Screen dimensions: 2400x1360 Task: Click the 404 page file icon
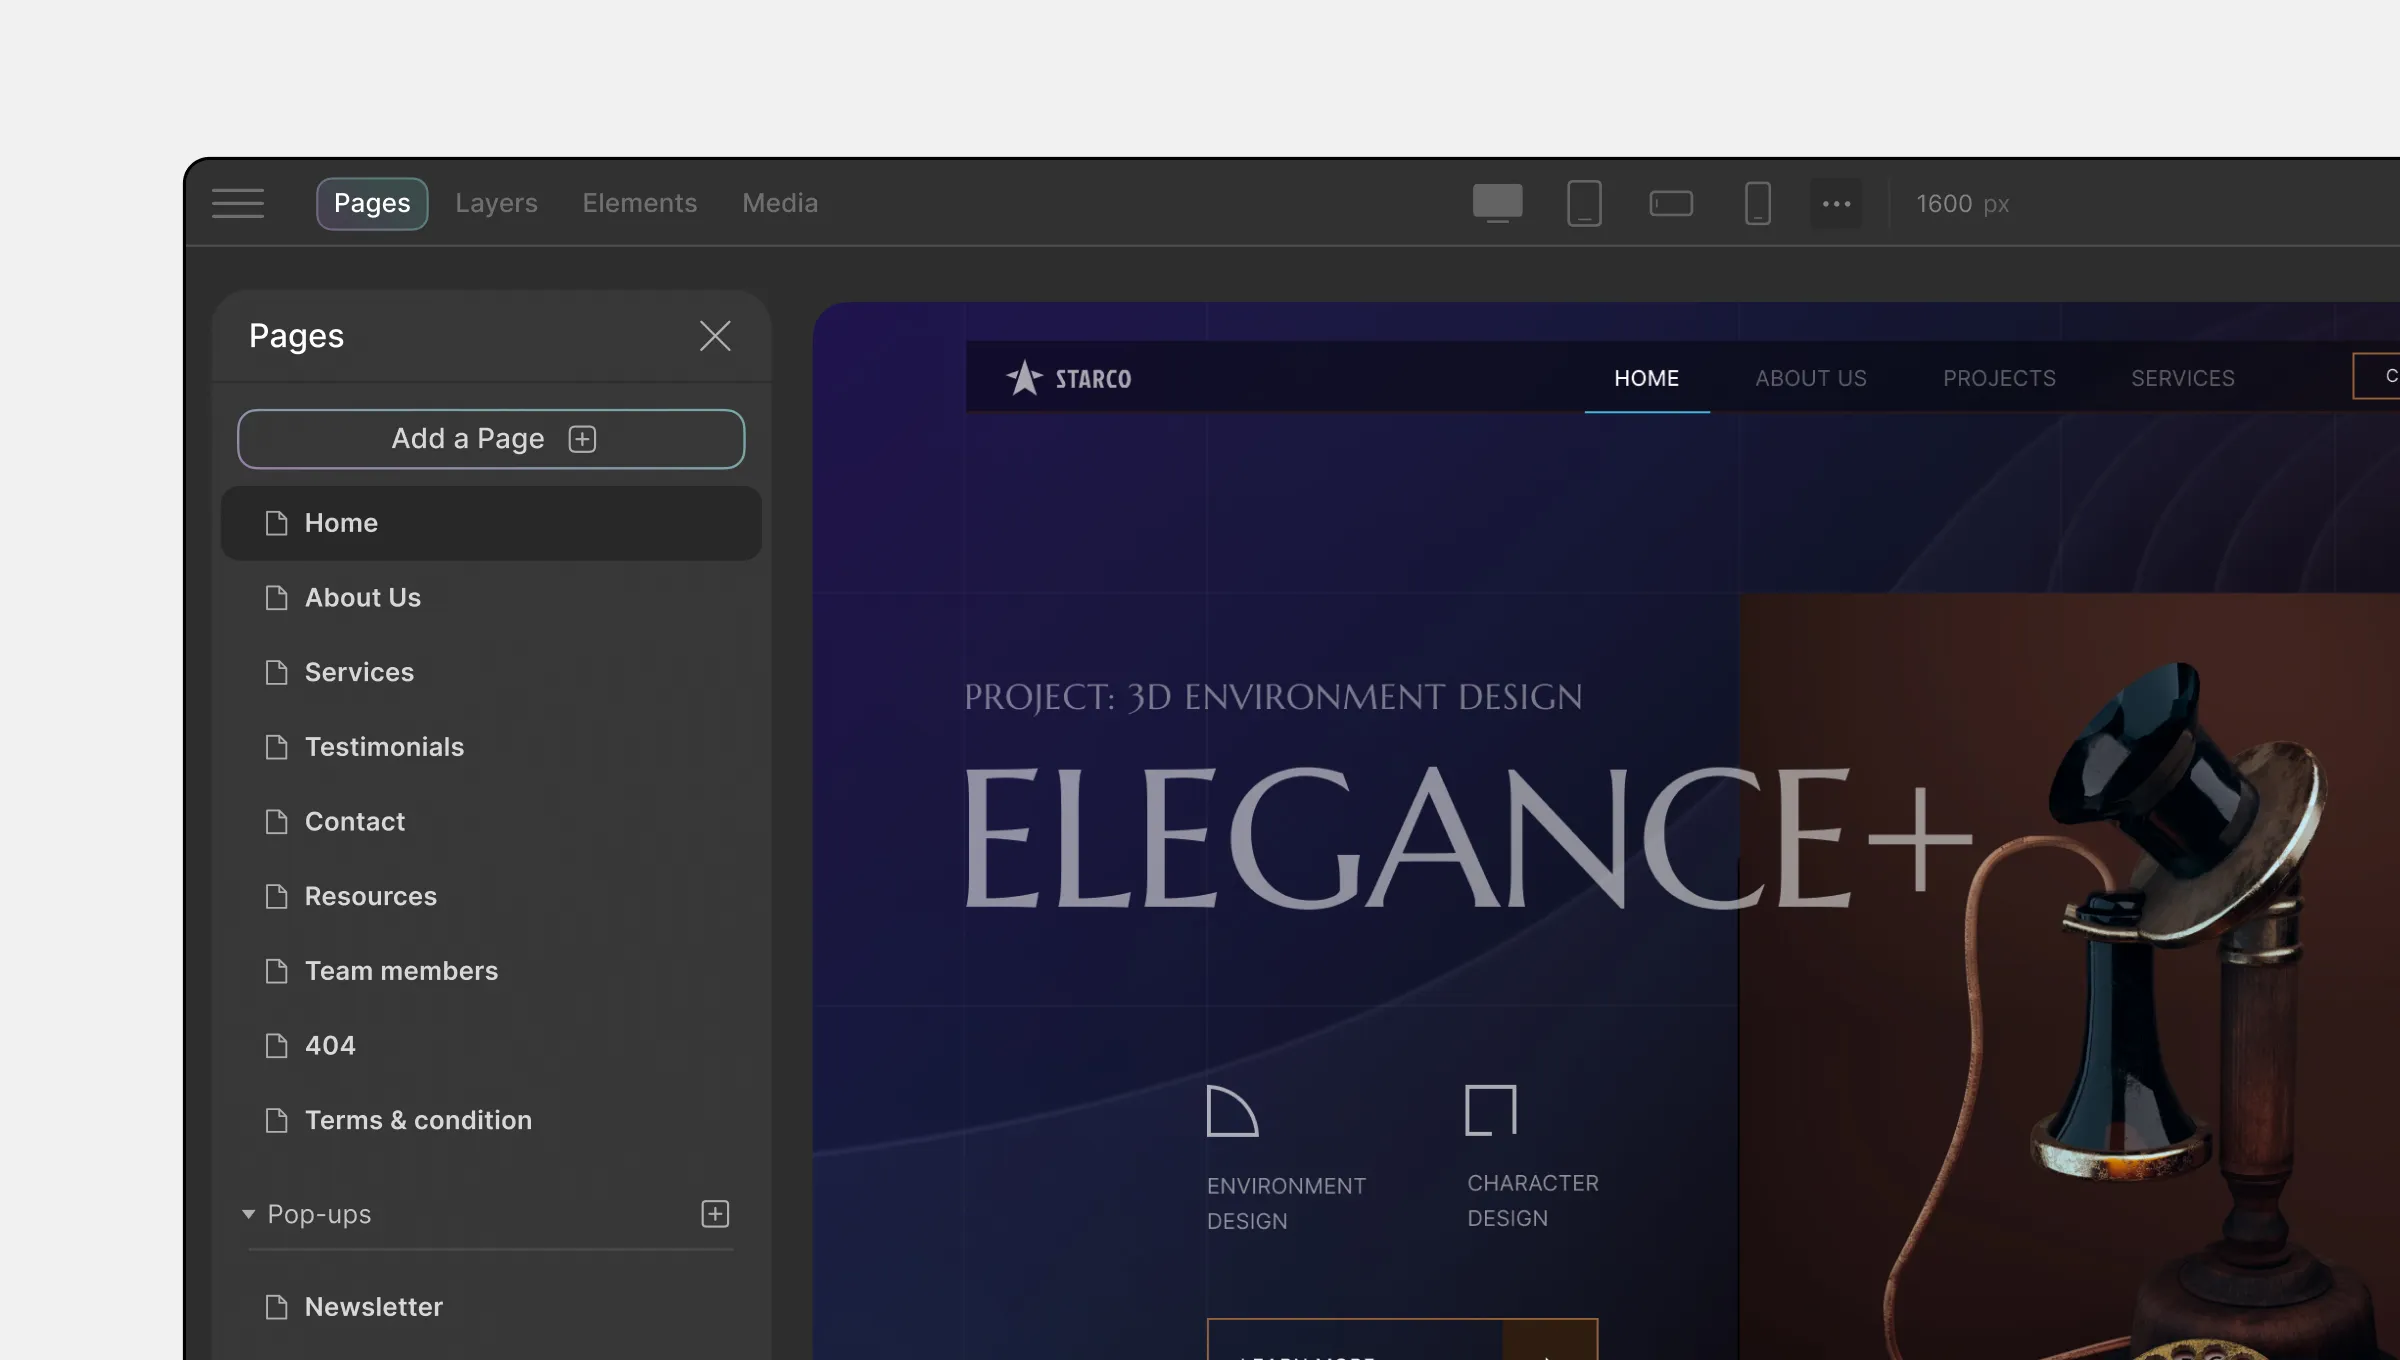276,1046
